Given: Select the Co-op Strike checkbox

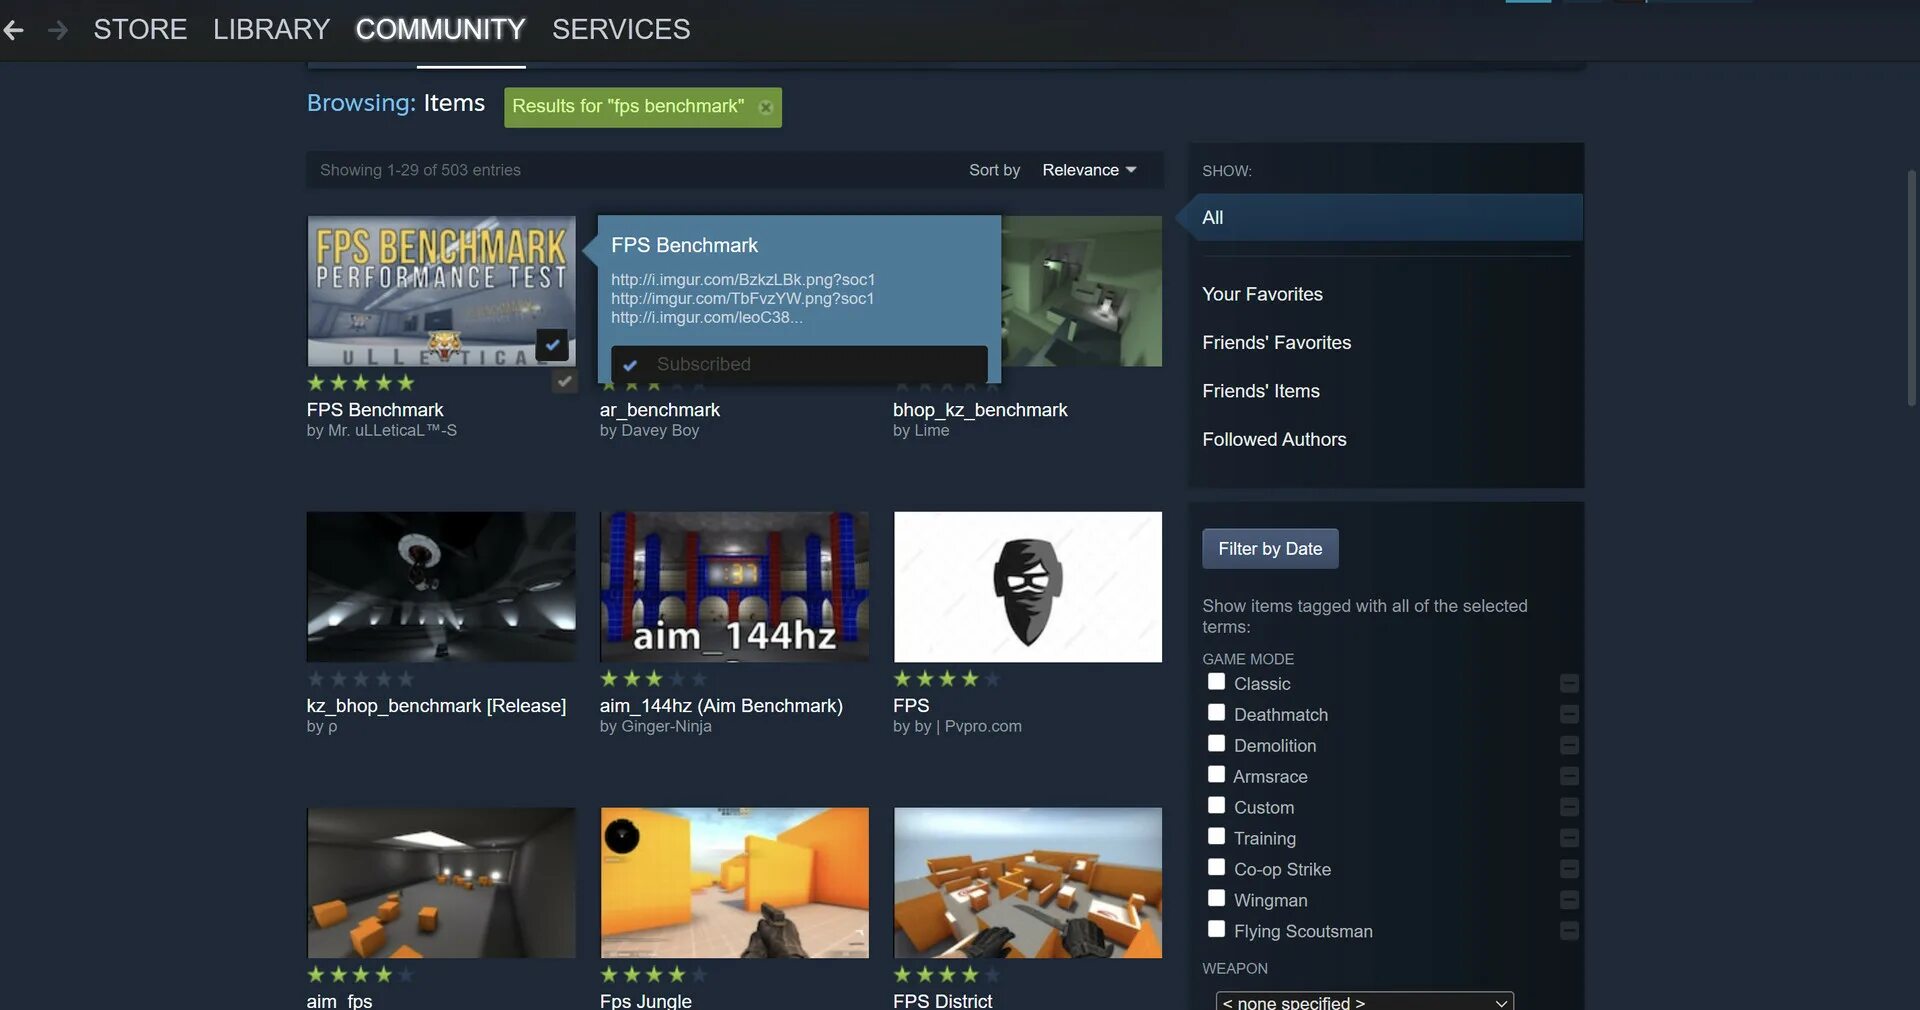Looking at the screenshot, I should 1216,867.
